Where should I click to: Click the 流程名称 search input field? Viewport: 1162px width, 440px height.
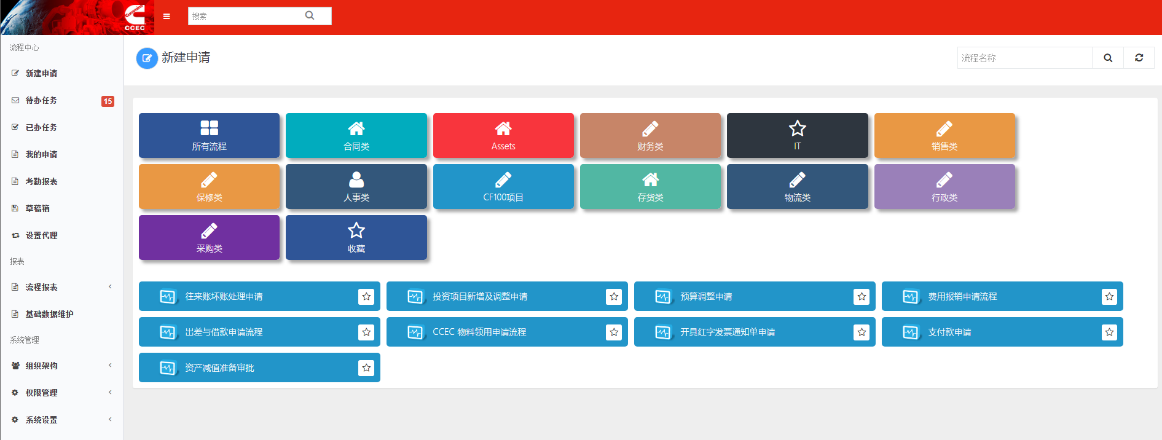point(1023,58)
